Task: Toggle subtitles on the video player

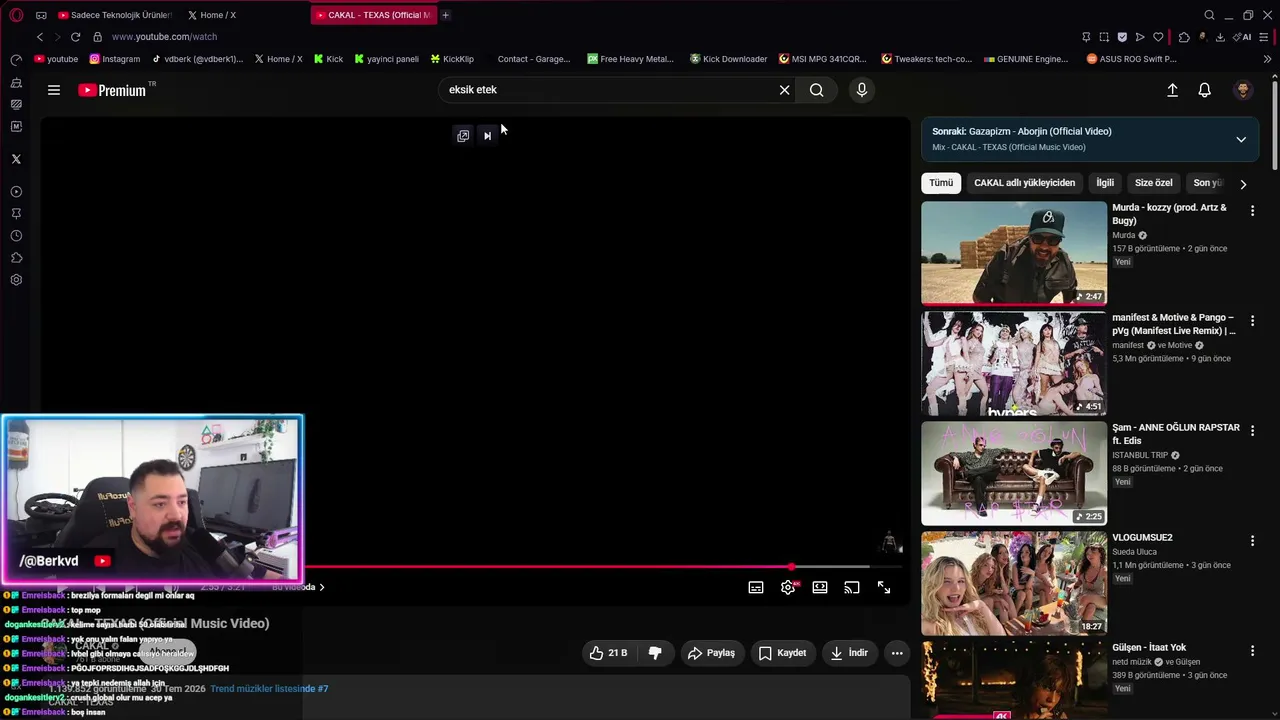Action: [x=756, y=587]
